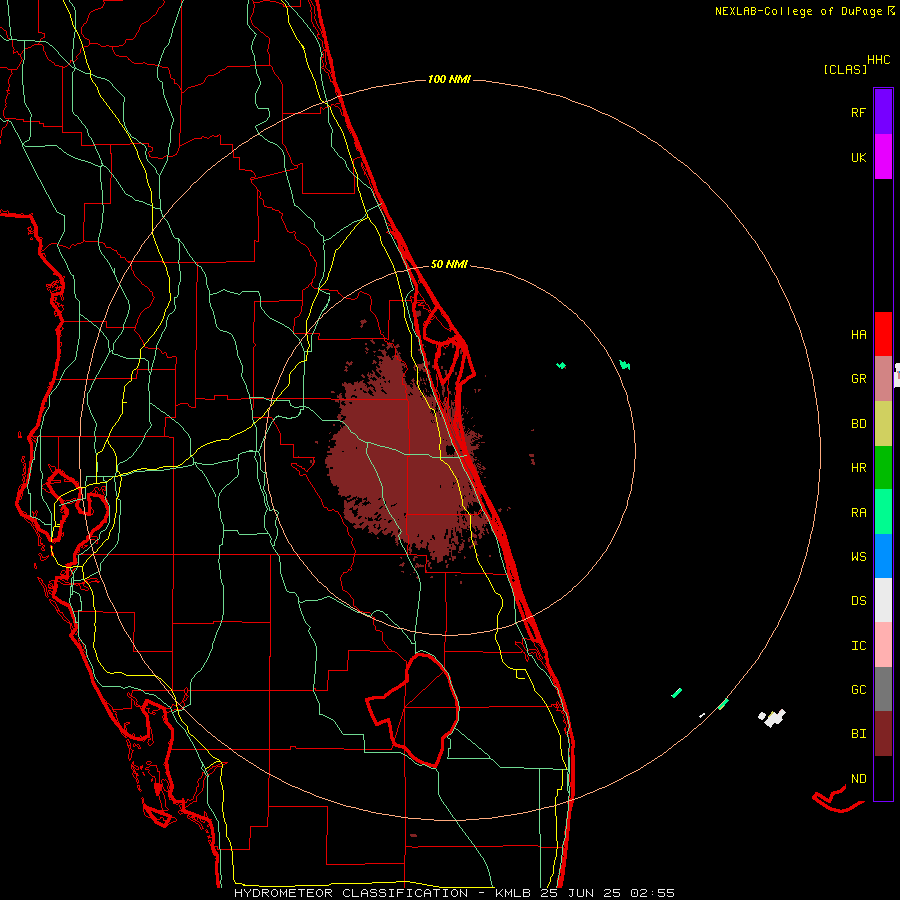Screen dimensions: 900x900
Task: Click the 'DS' legend label
Action: (x=858, y=601)
